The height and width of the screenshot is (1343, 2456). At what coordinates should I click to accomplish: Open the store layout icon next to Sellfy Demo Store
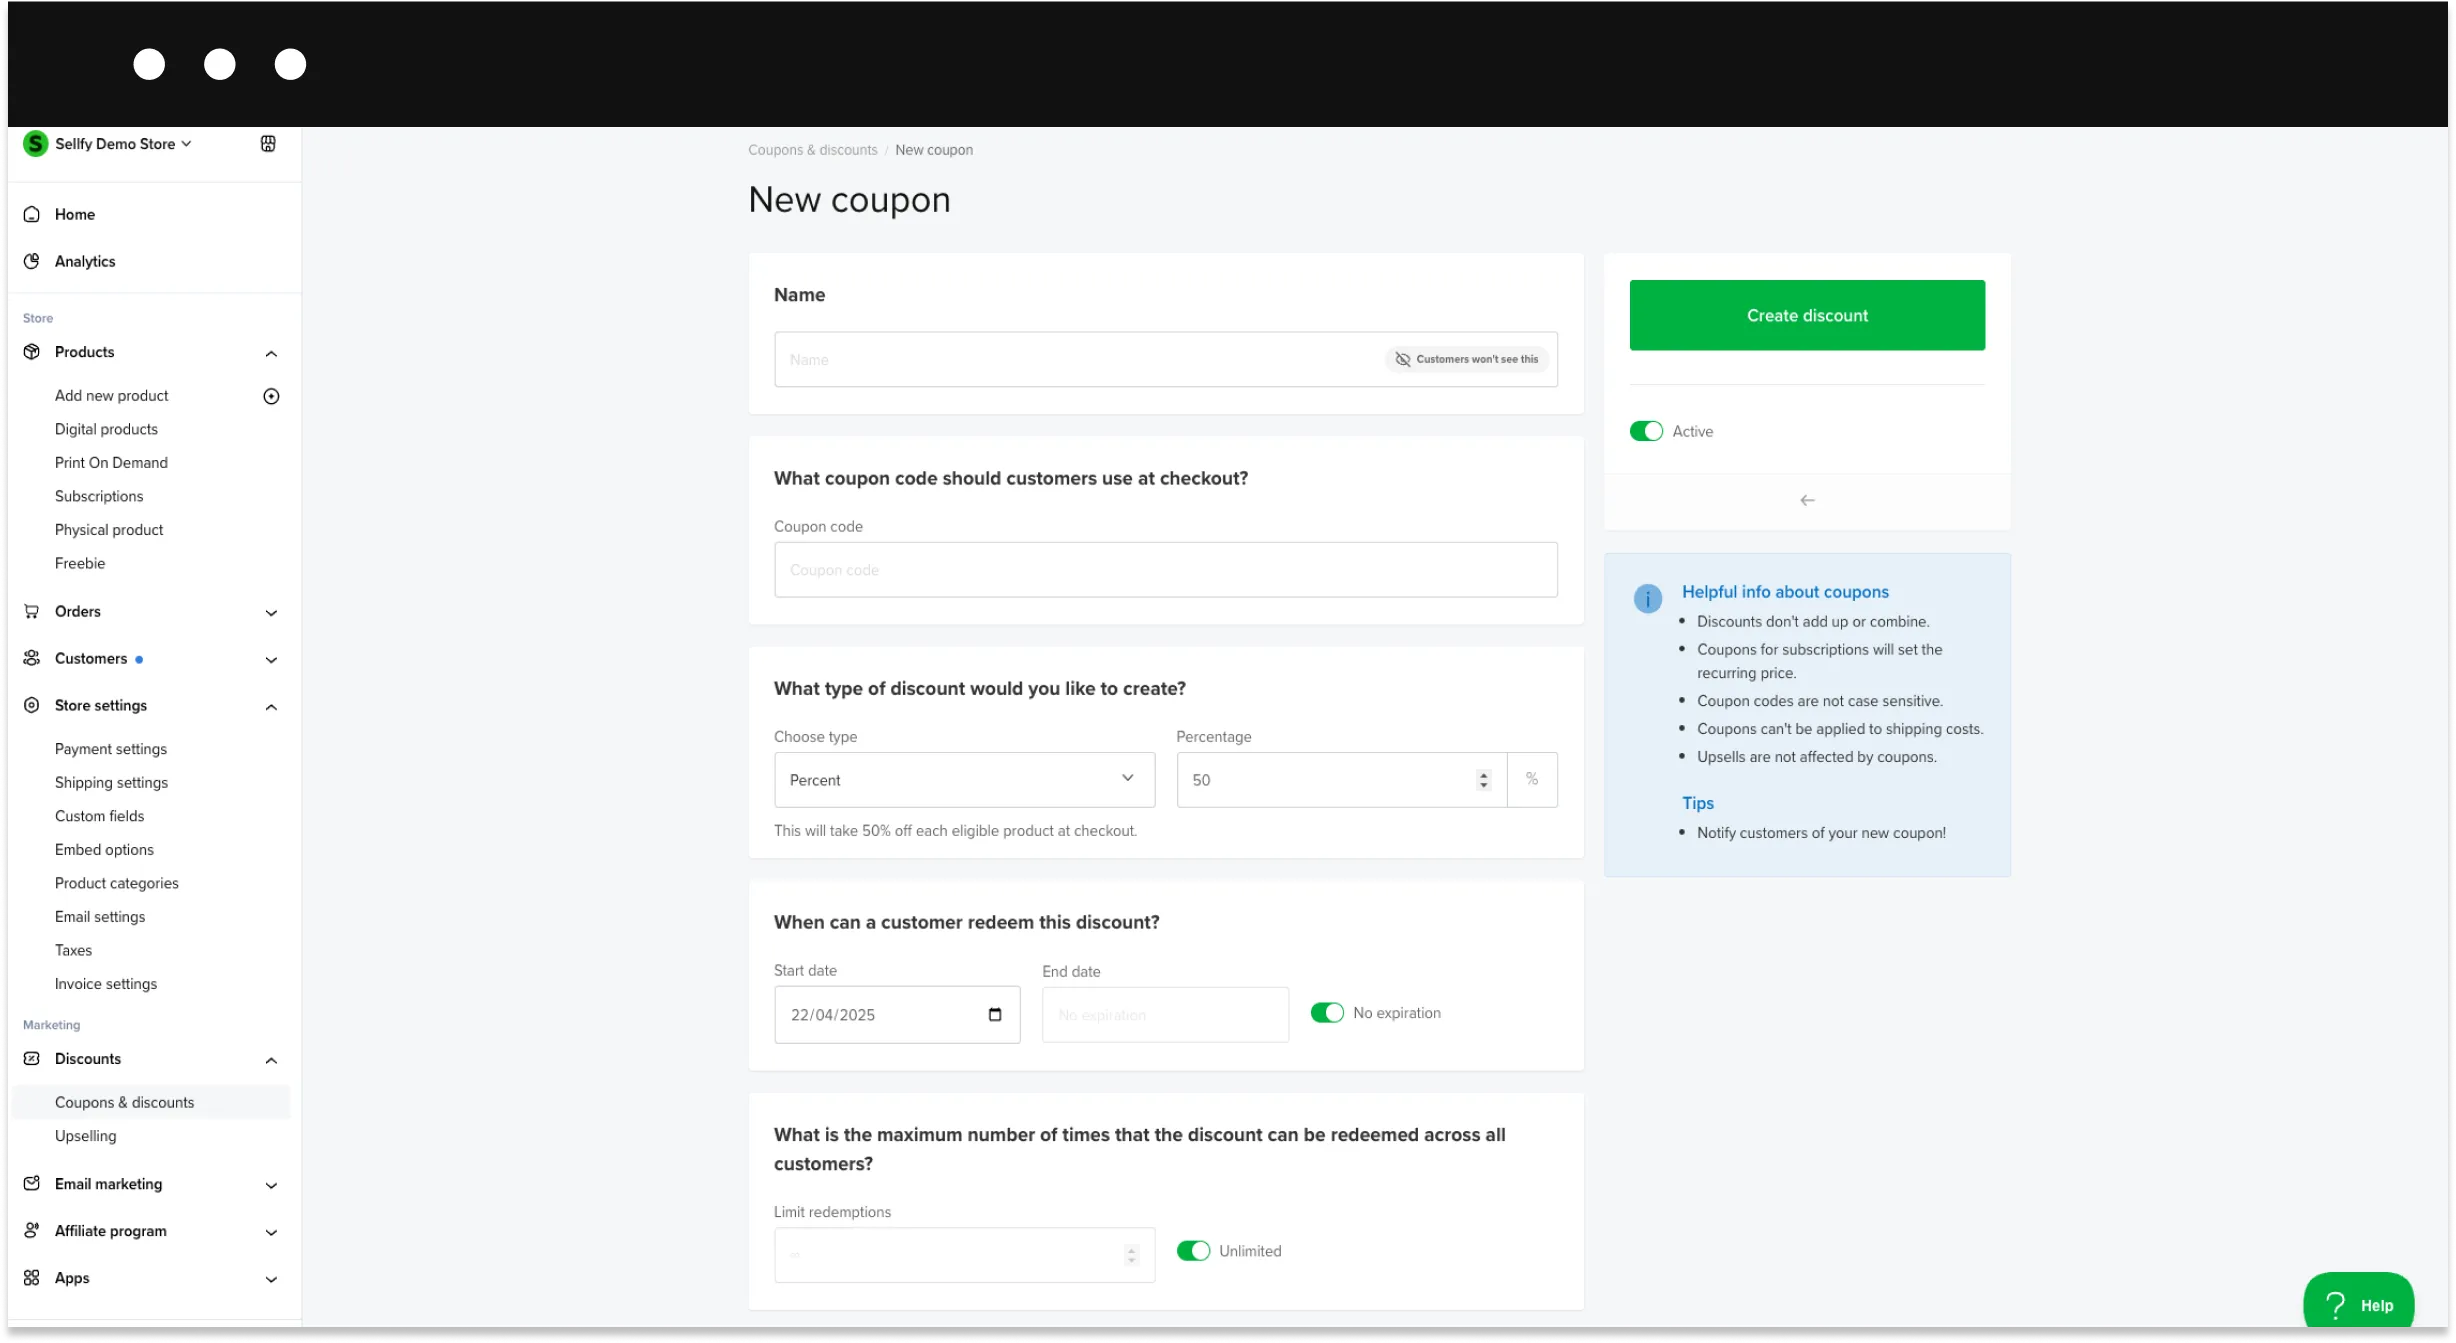(x=268, y=144)
